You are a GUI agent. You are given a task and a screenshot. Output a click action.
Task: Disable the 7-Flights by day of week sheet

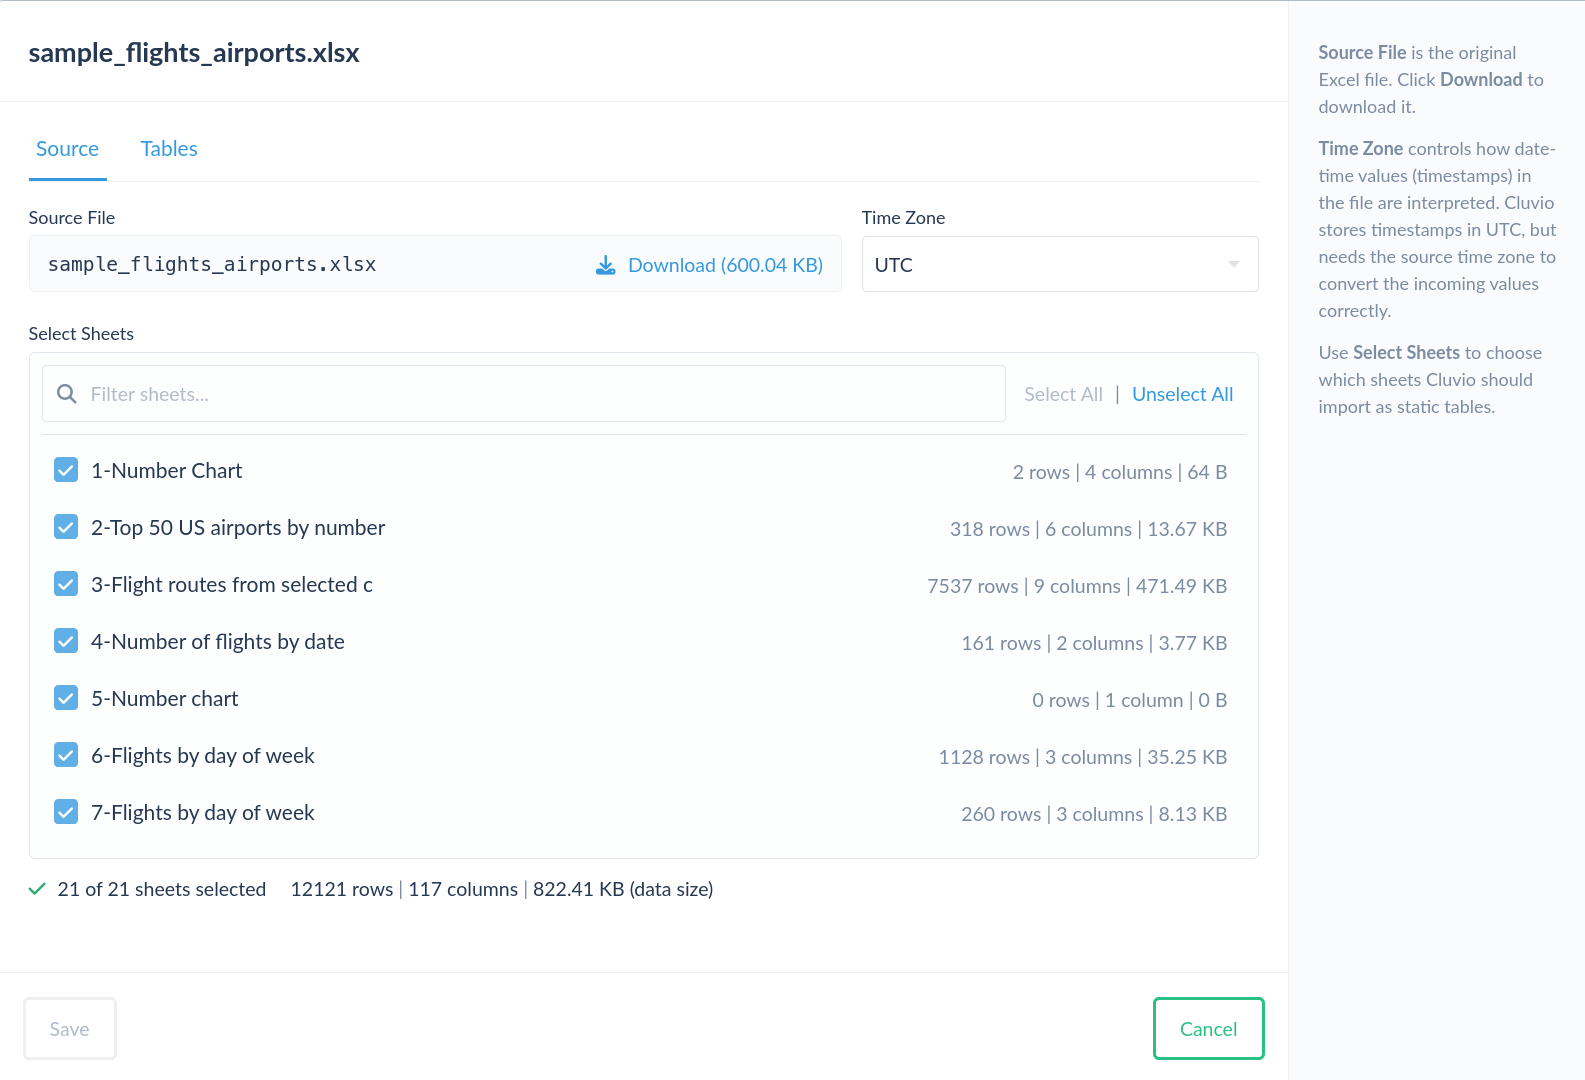(x=66, y=812)
